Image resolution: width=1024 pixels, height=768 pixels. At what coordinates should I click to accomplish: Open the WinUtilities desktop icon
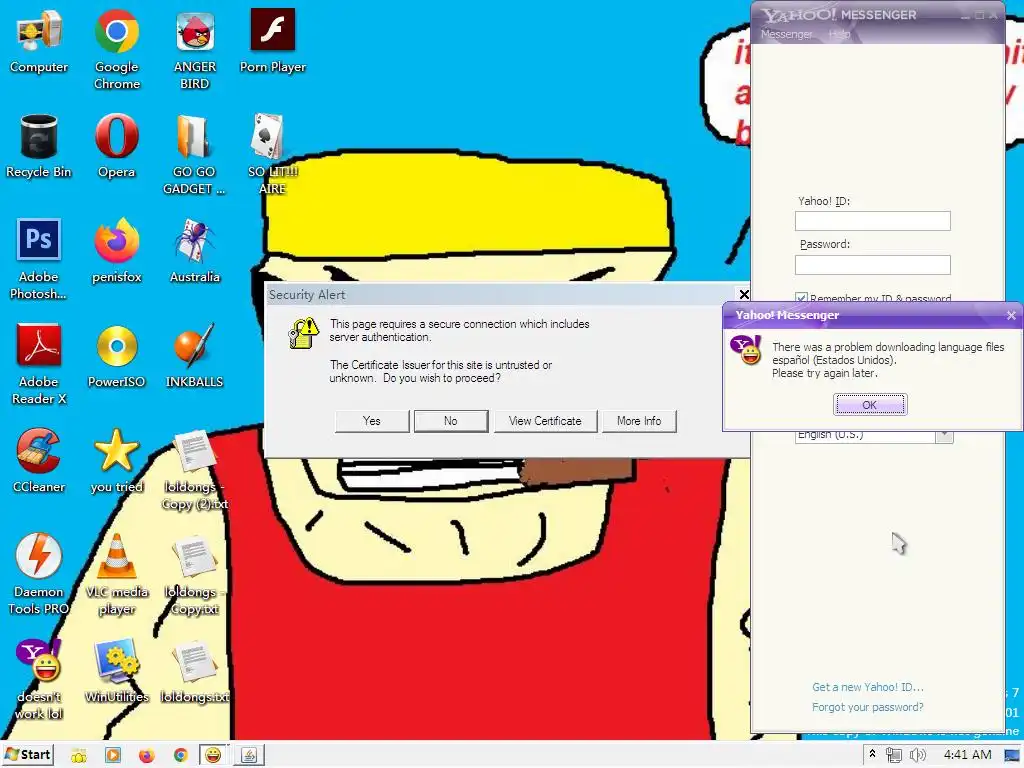pyautogui.click(x=116, y=671)
